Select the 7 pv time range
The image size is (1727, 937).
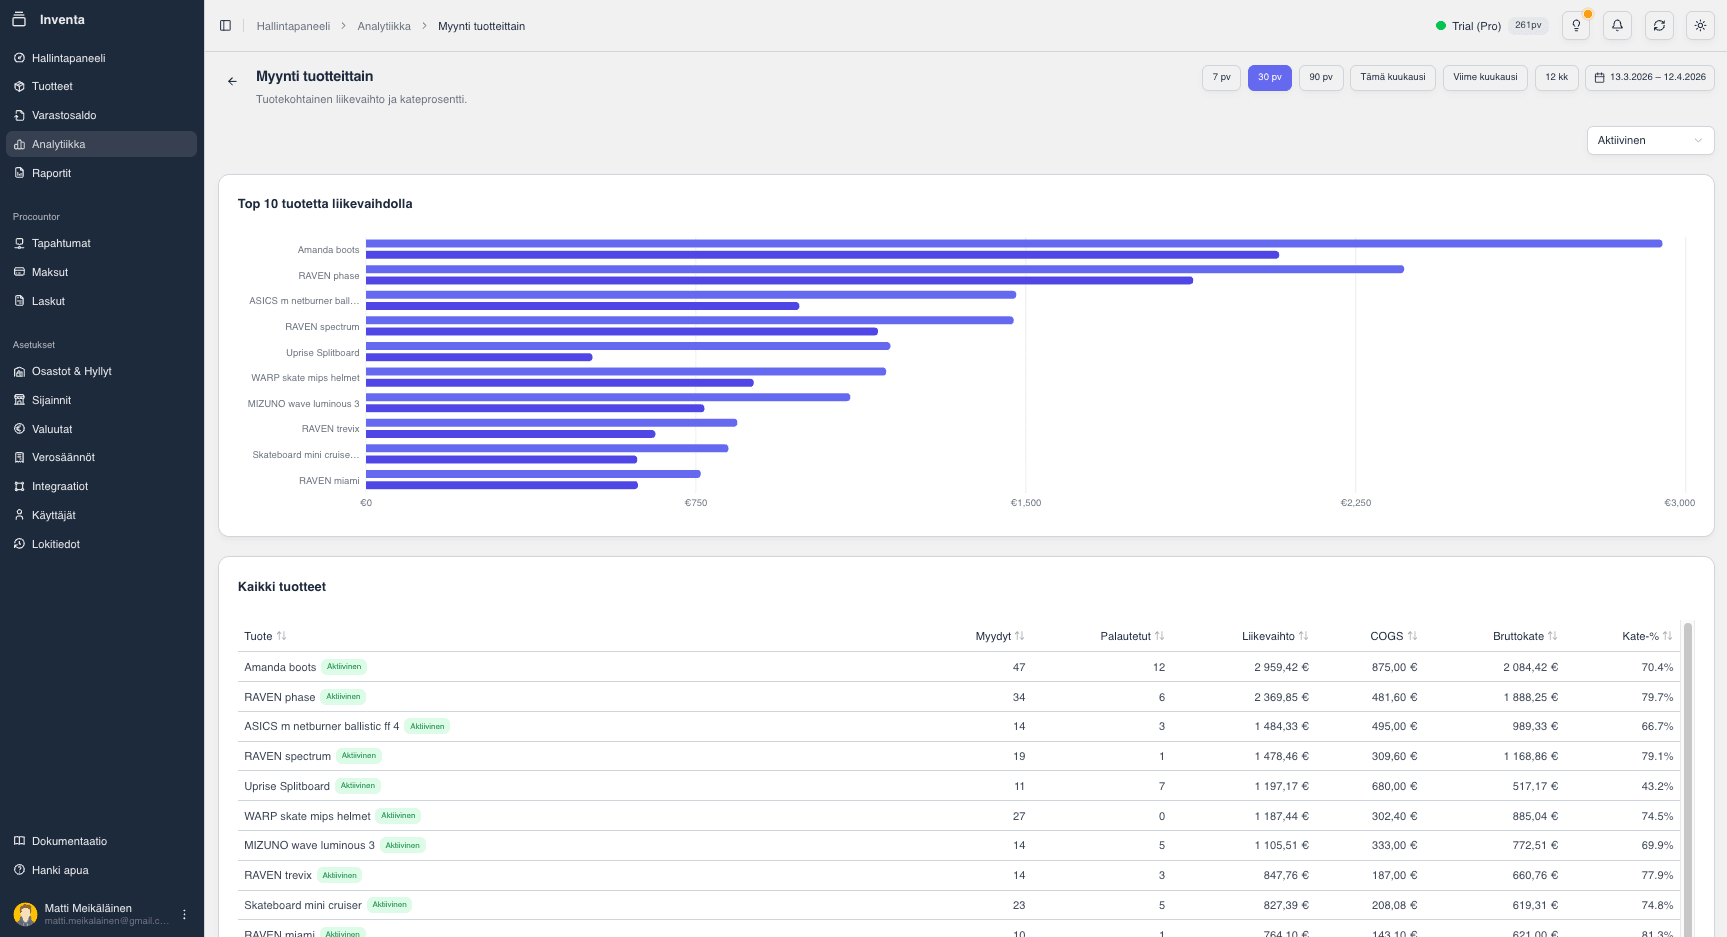coord(1221,77)
